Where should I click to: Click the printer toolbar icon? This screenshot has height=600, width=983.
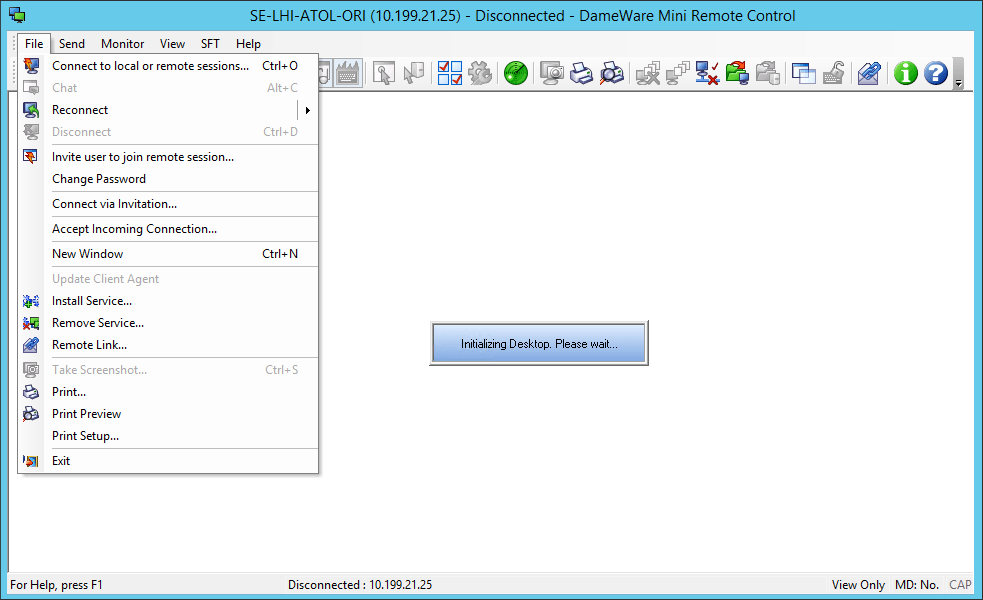(x=581, y=73)
